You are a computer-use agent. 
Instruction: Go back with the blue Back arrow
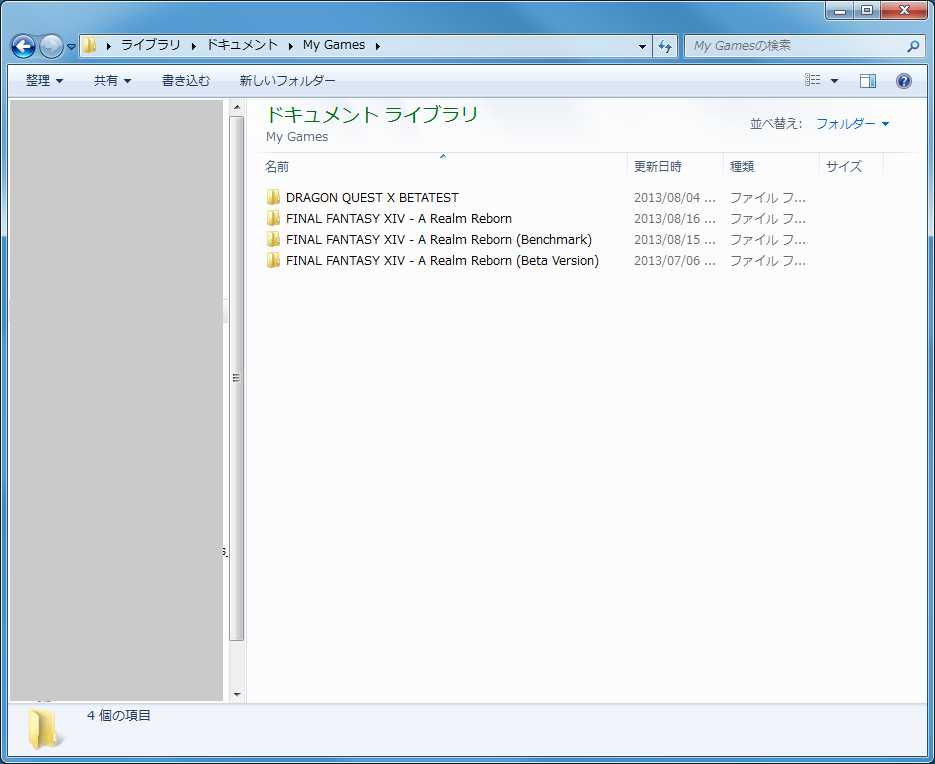(23, 46)
